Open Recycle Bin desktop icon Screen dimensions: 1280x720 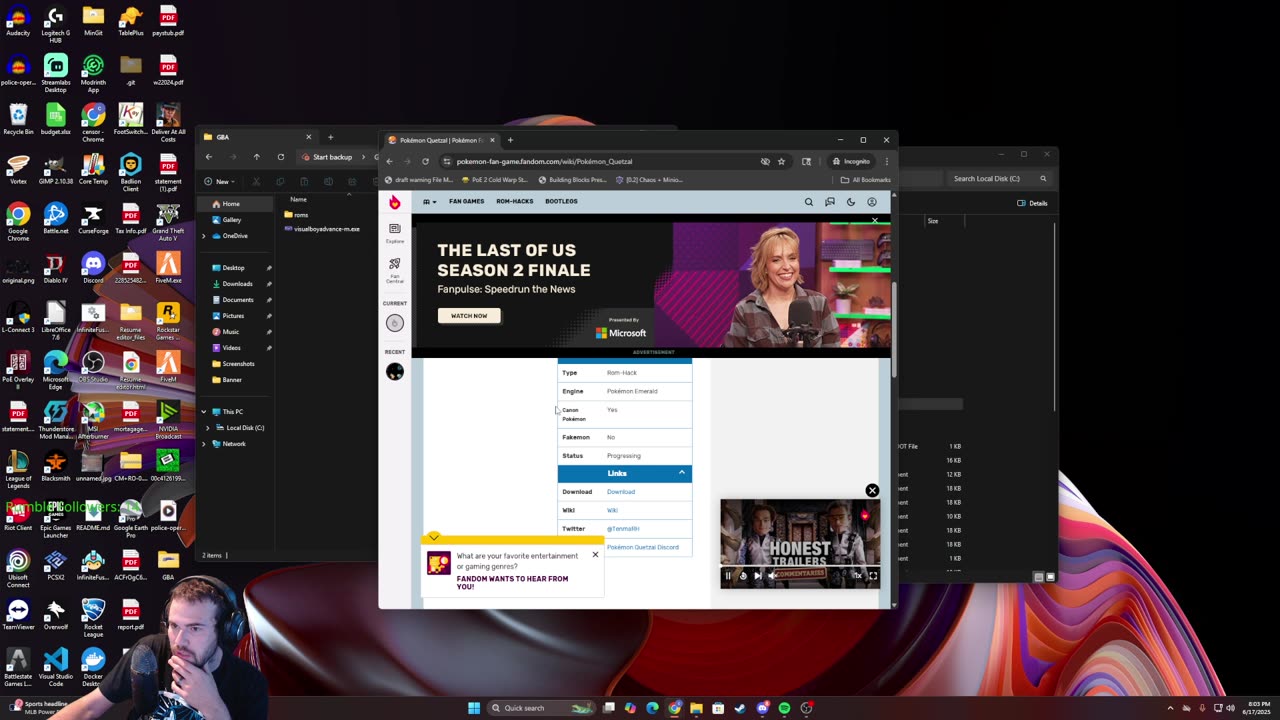[18, 120]
